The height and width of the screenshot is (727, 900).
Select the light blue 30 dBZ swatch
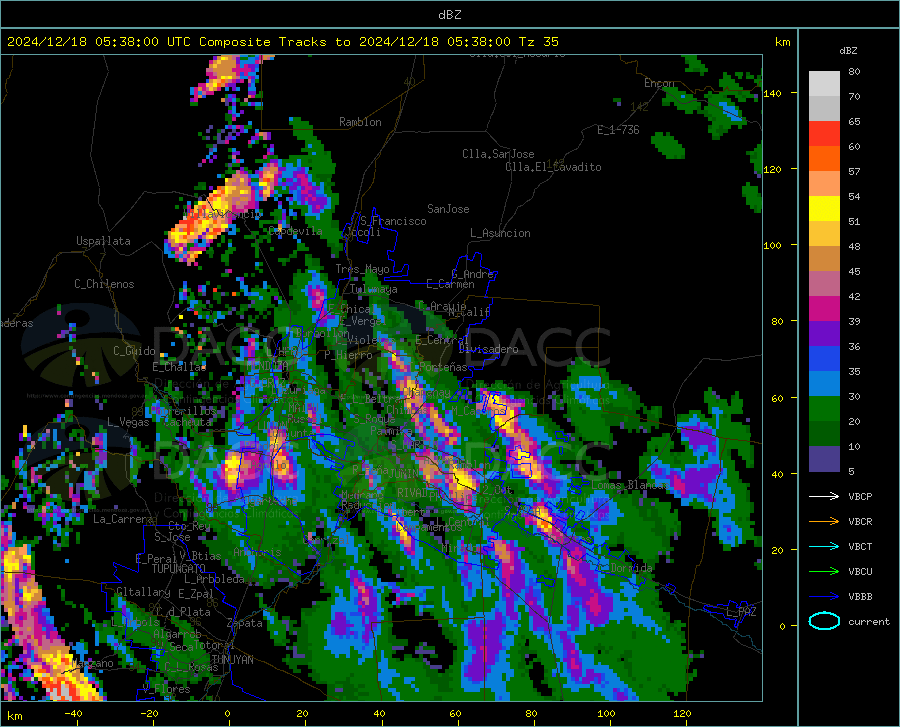(x=824, y=383)
